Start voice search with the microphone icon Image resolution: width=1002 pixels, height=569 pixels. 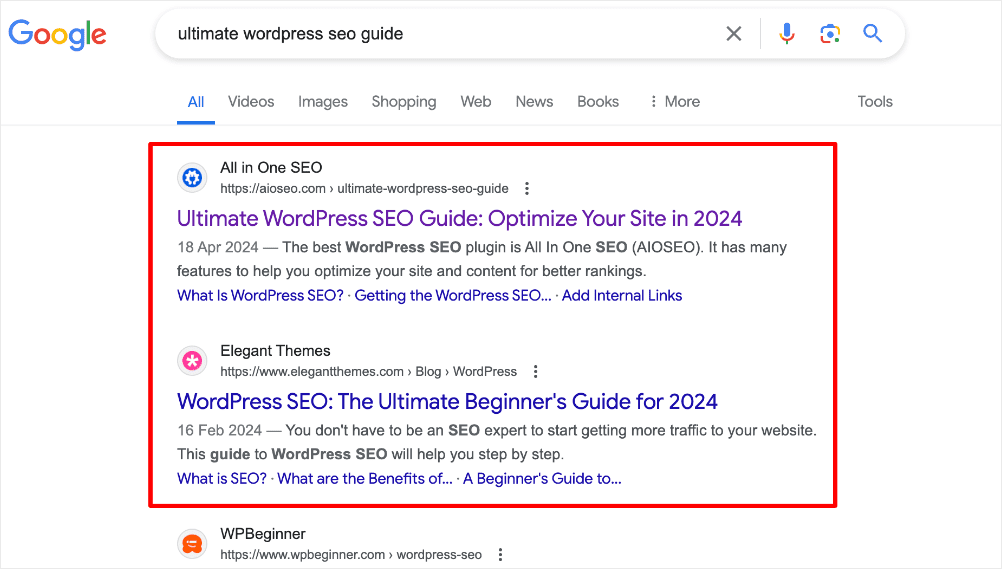tap(787, 33)
